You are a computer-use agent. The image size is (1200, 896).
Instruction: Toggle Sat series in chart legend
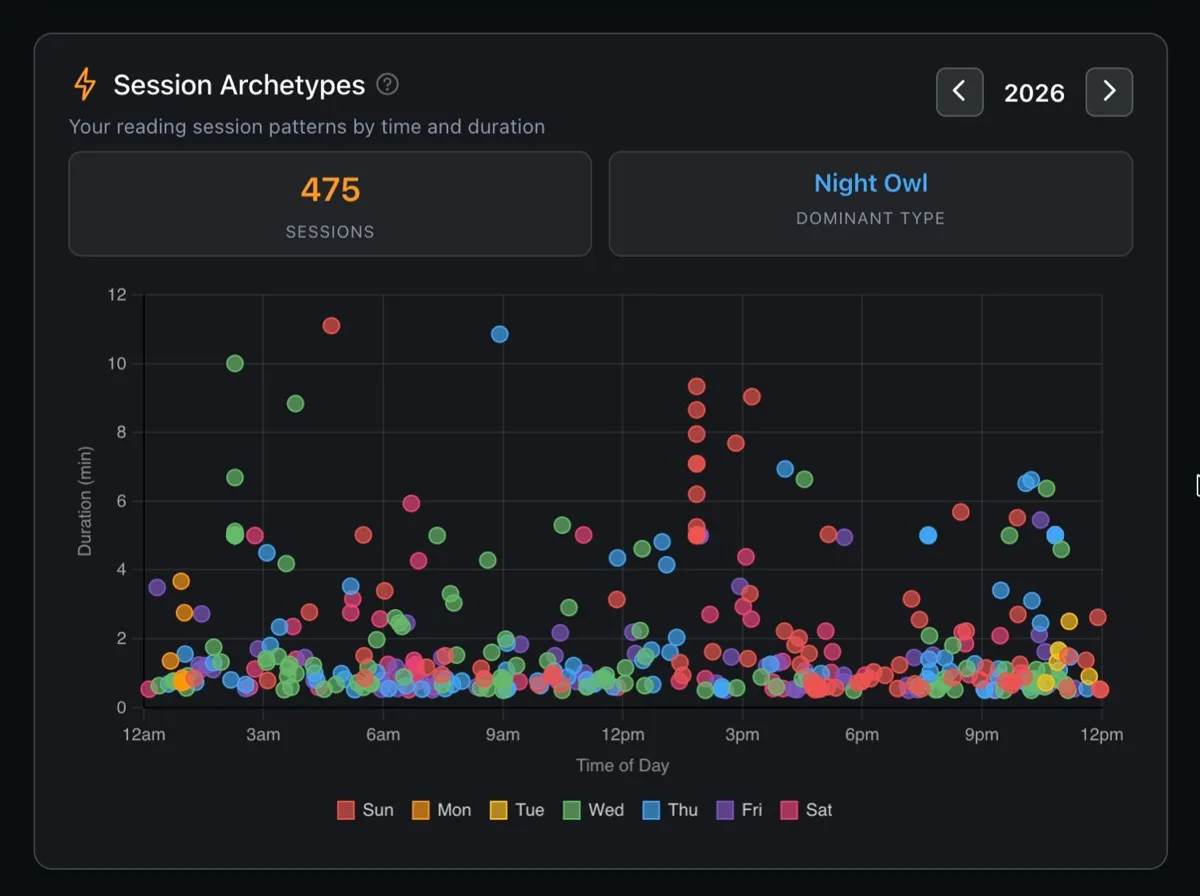[806, 810]
